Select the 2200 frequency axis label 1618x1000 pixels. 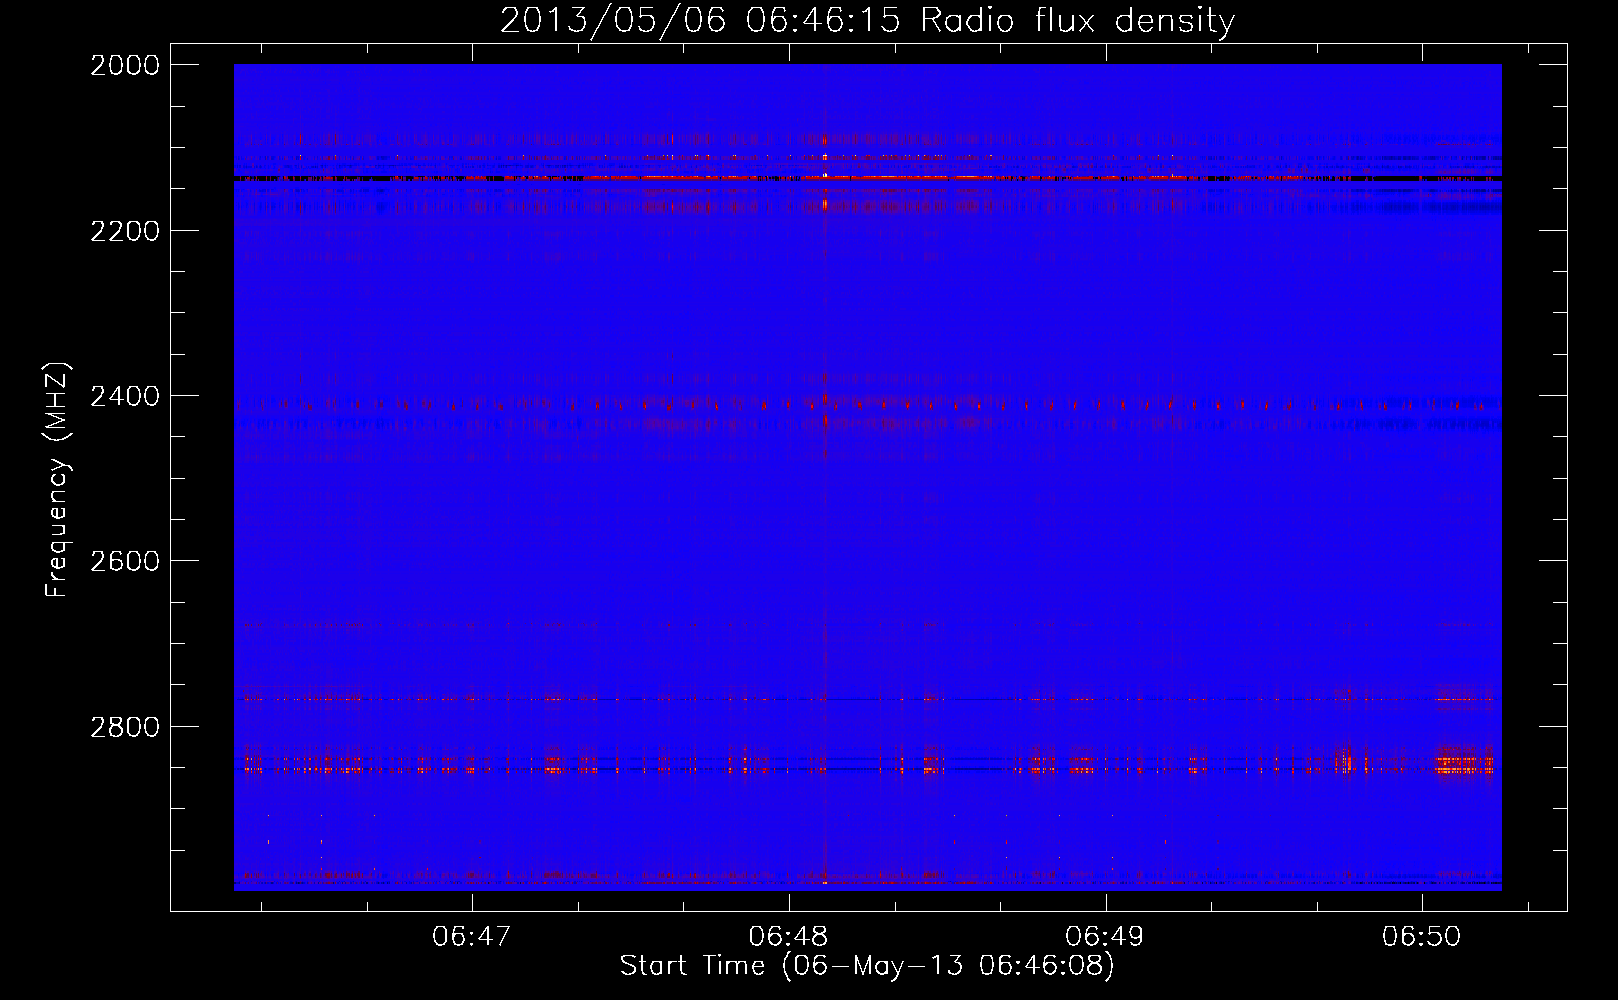pos(125,231)
